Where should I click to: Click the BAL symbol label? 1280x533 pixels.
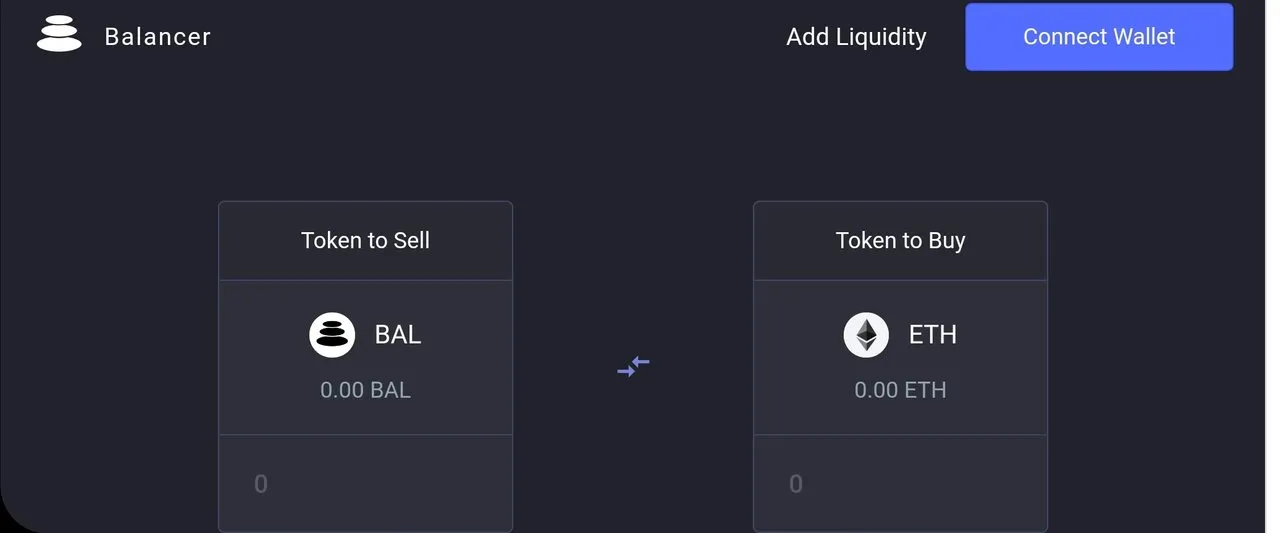[398, 335]
